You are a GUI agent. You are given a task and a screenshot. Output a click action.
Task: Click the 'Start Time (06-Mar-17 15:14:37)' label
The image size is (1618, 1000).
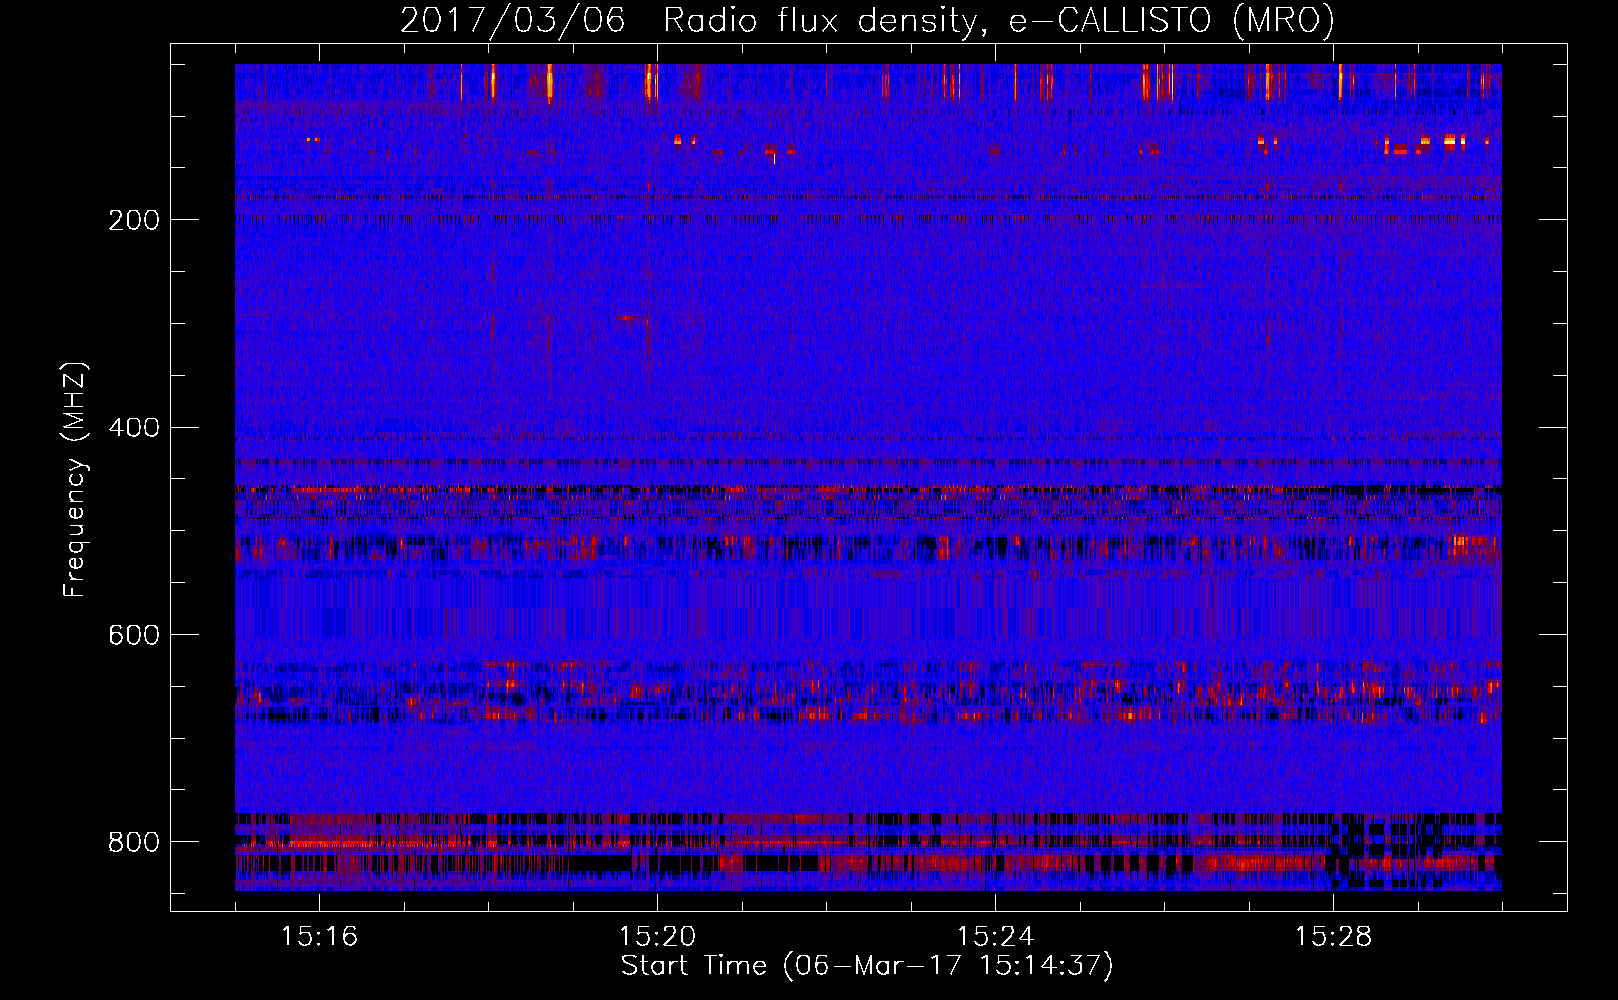pos(867,966)
